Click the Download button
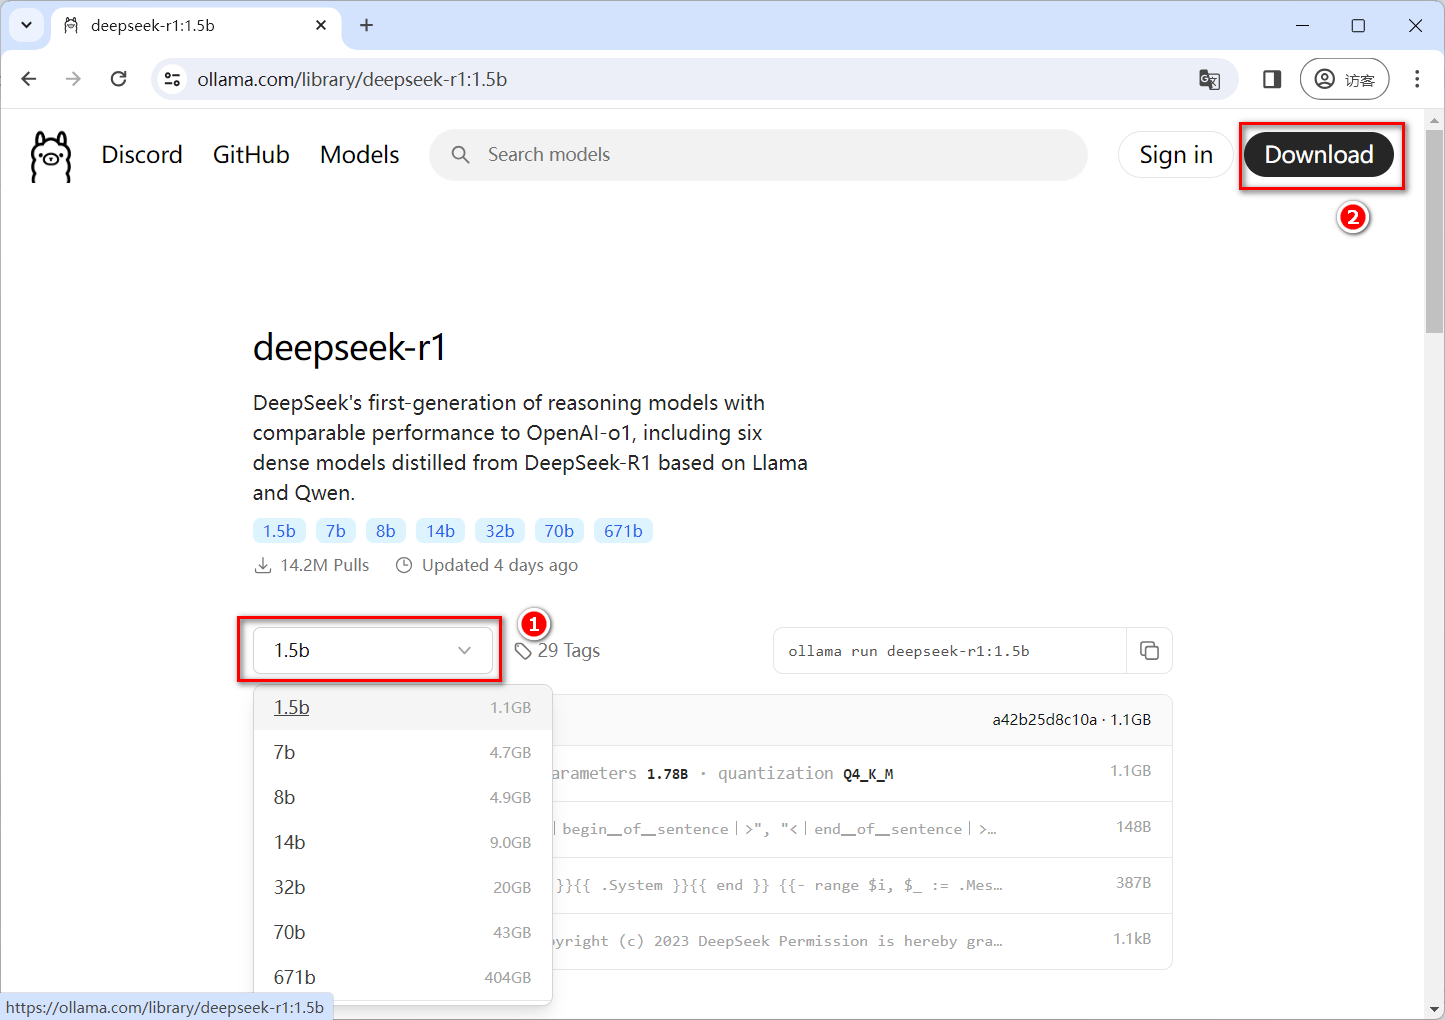1445x1020 pixels. (1319, 155)
